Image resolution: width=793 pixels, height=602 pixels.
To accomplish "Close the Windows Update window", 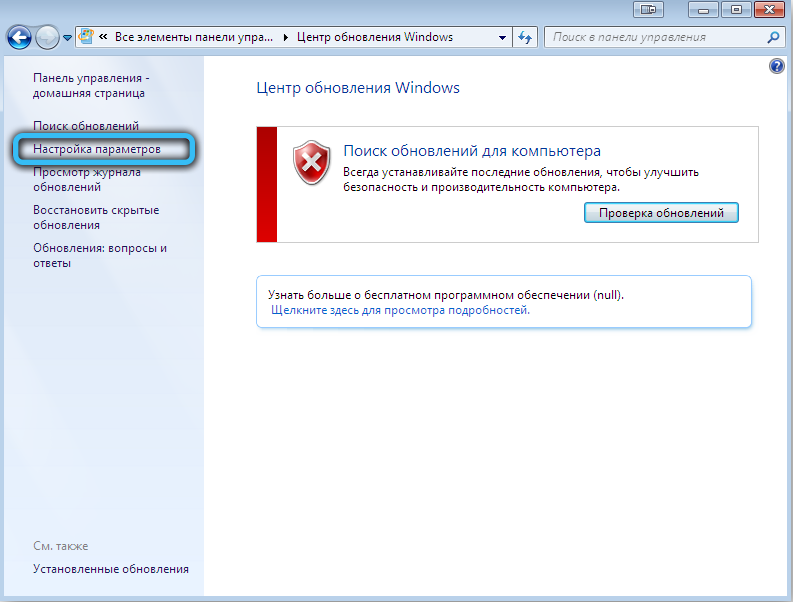I will [x=769, y=10].
